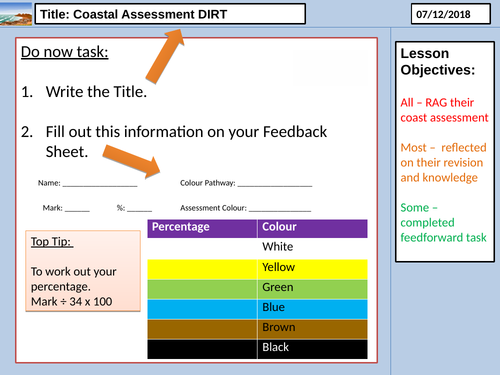
Task: Click the 'Assessment Colour:' blank line
Action: coord(280,209)
